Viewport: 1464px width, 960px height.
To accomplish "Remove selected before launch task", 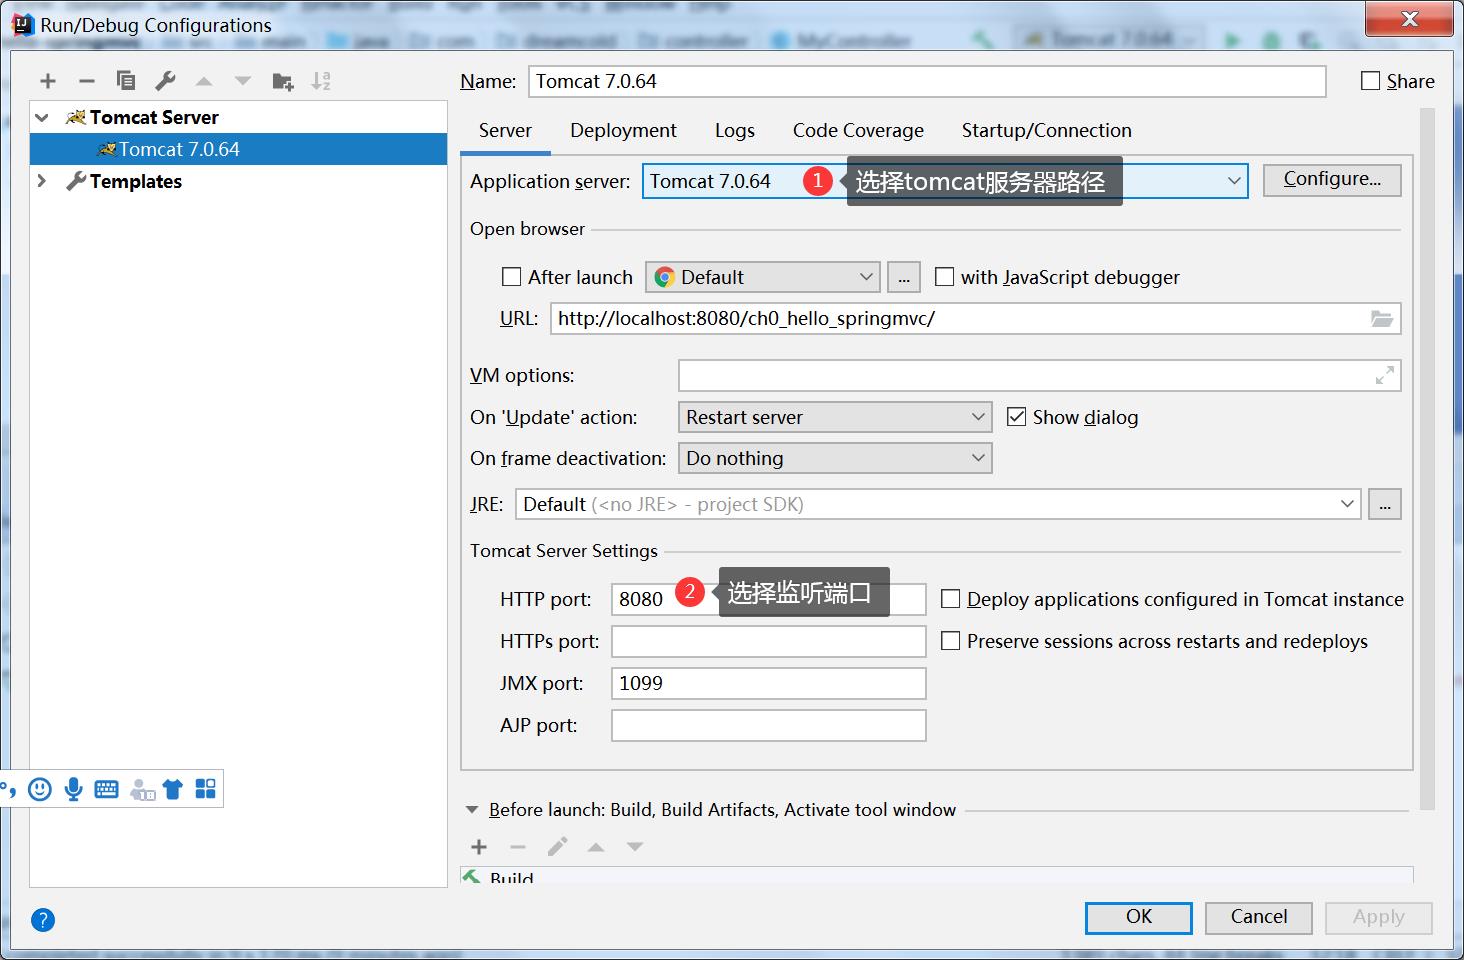I will (518, 847).
